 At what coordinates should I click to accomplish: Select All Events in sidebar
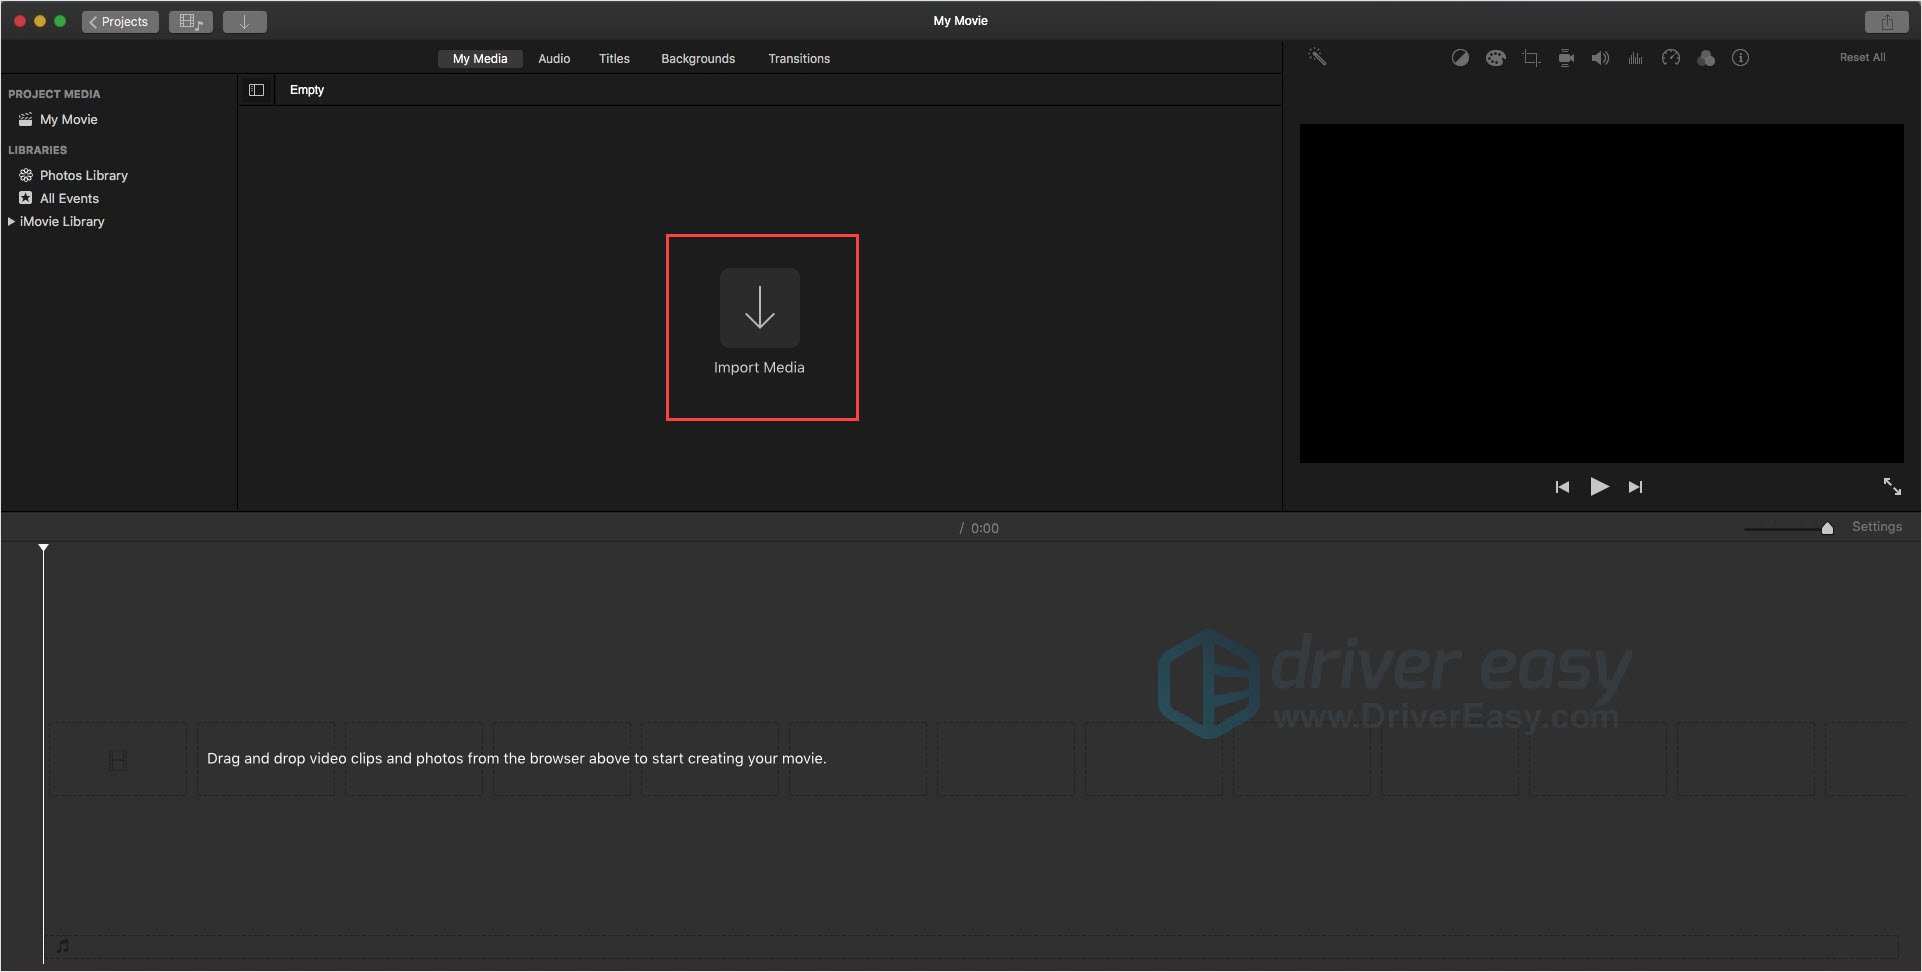pos(69,198)
